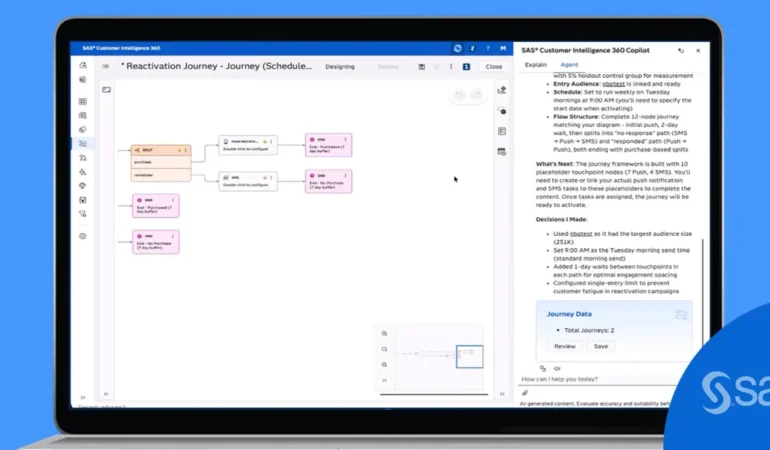Select the remainder branch in Split node
The width and height of the screenshot is (770, 450).
(161, 175)
